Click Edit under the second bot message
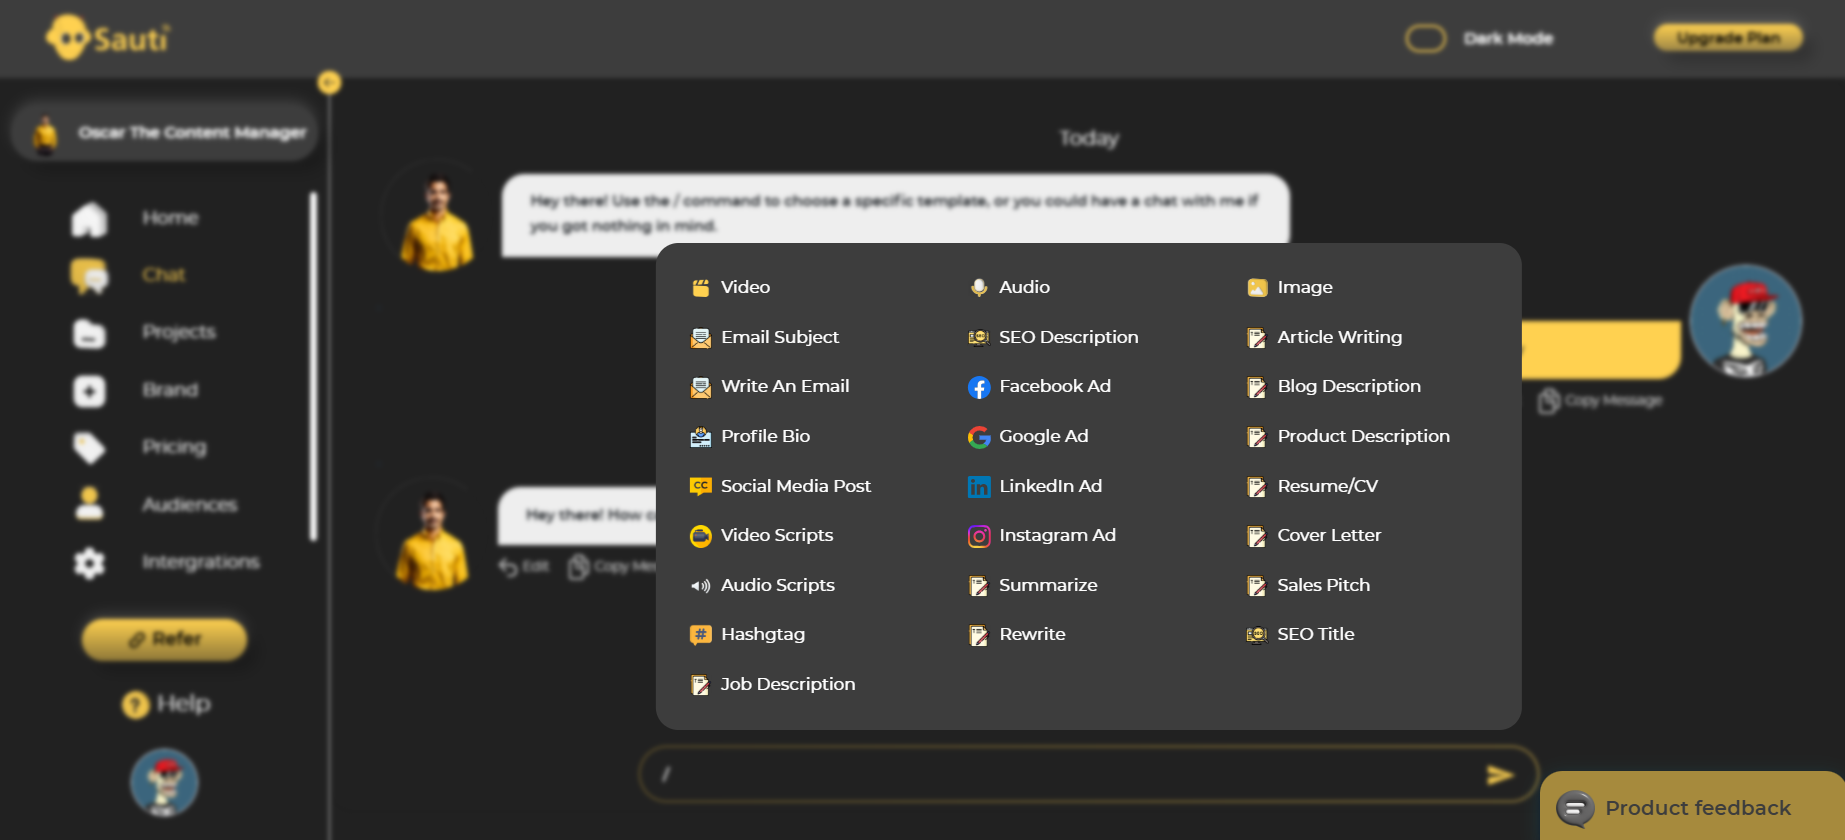Image resolution: width=1845 pixels, height=840 pixels. [524, 567]
